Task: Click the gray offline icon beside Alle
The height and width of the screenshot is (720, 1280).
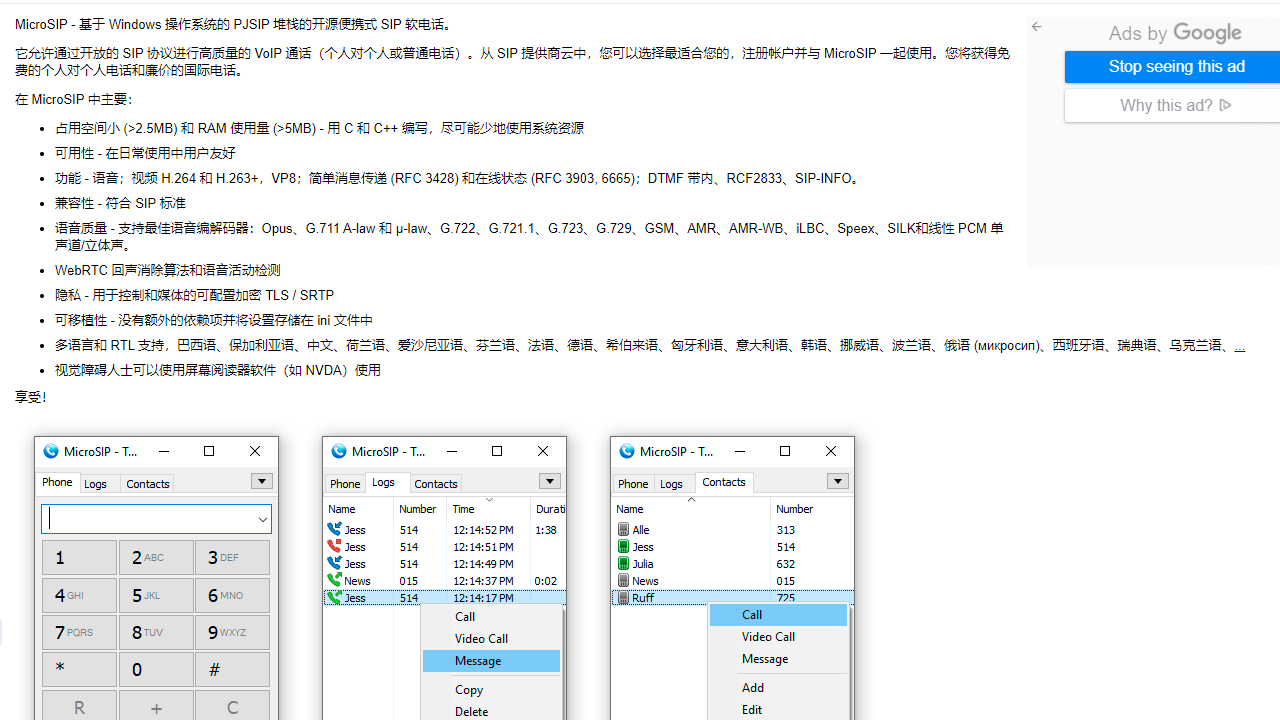Action: [623, 529]
